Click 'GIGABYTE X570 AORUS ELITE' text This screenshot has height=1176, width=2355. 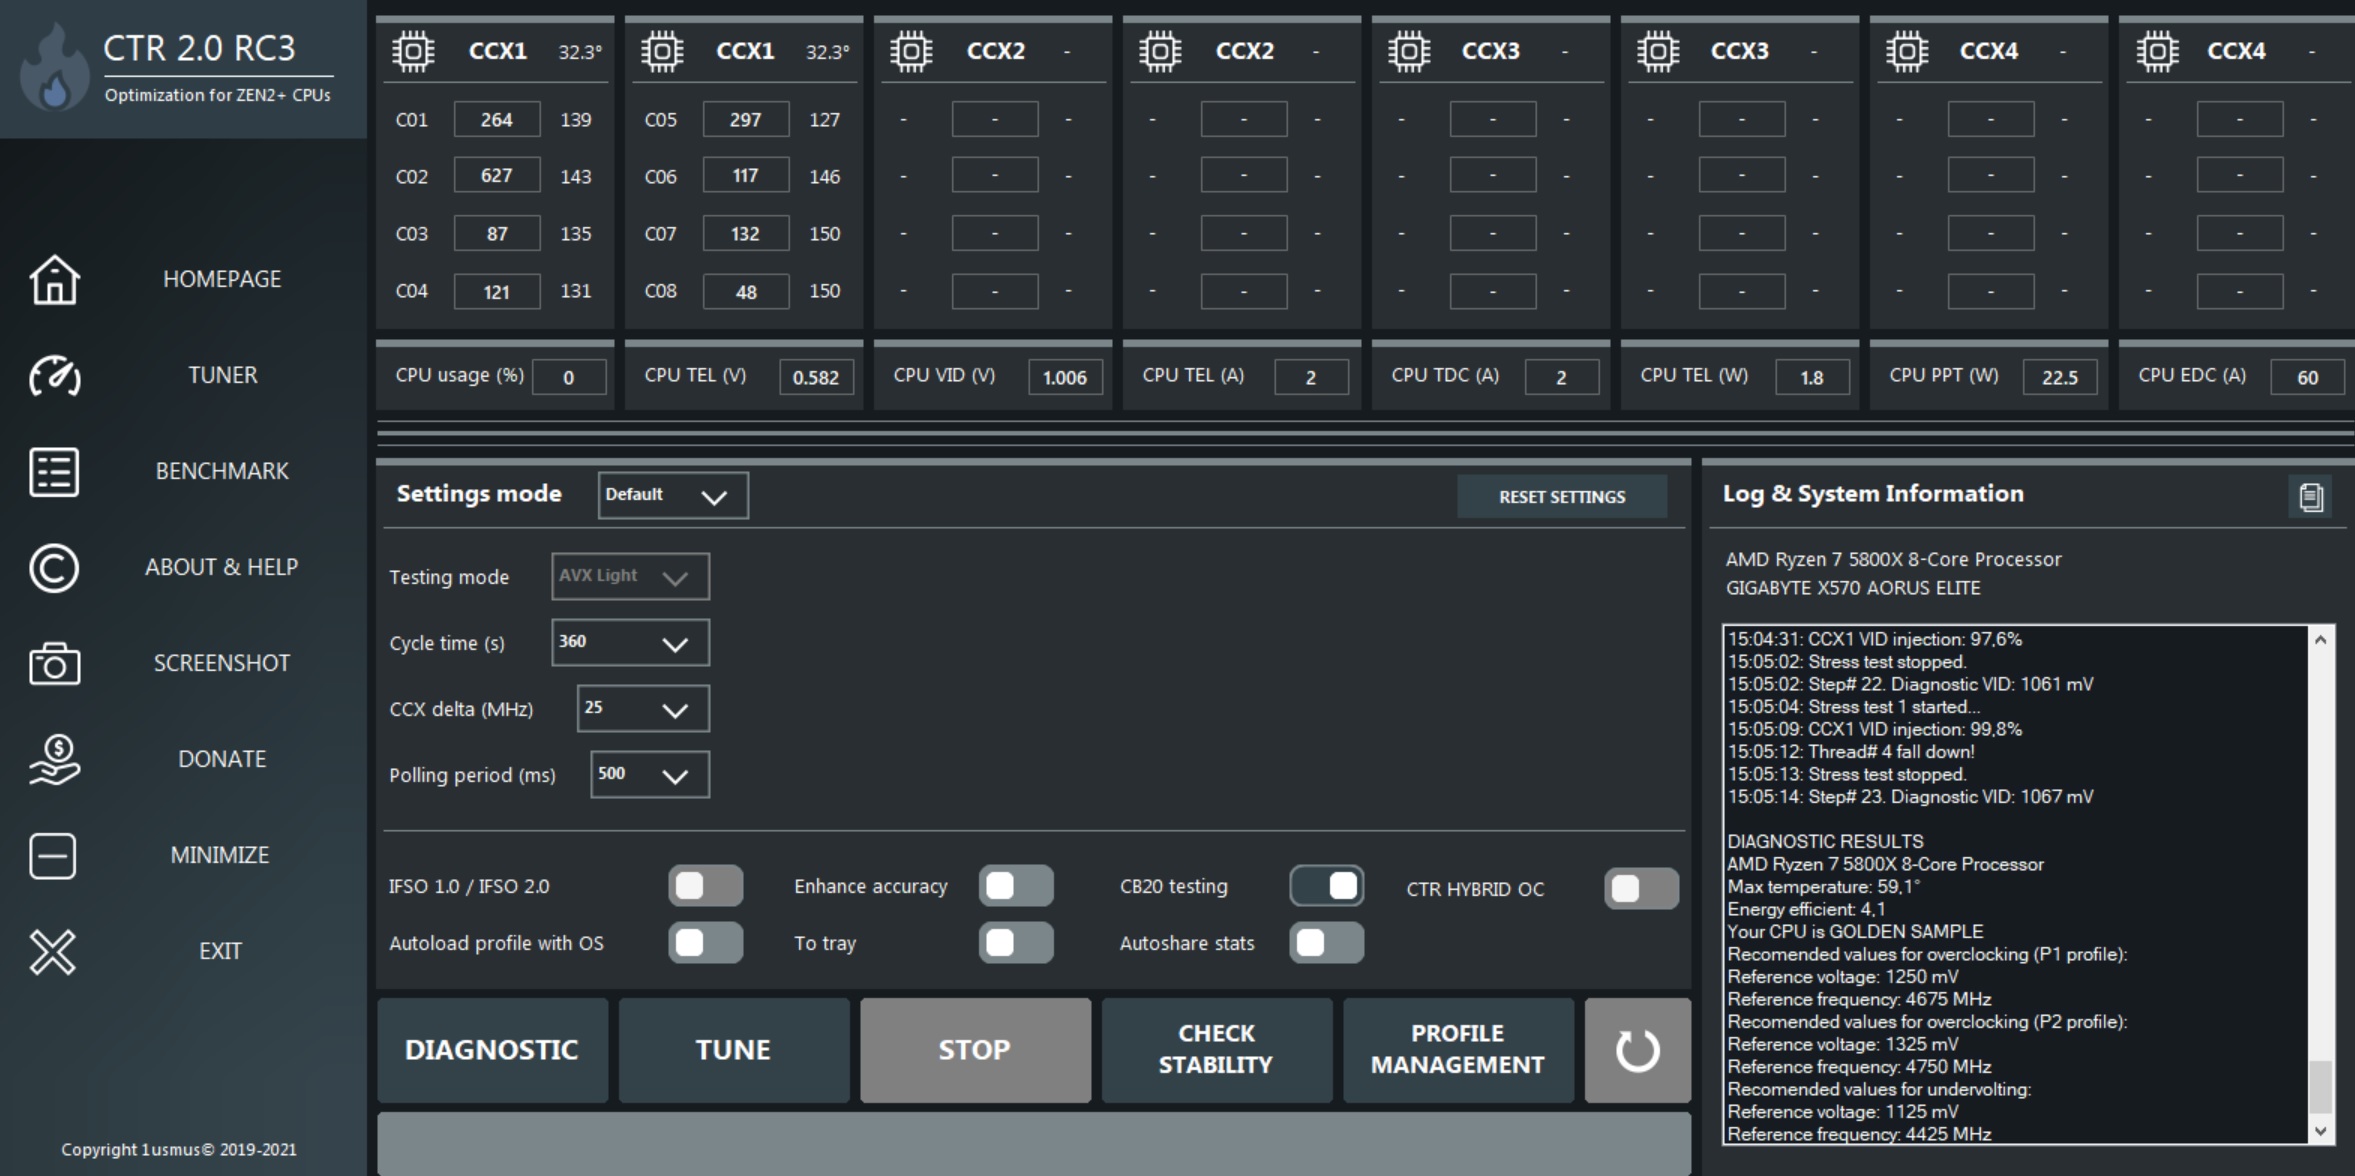click(x=1853, y=588)
